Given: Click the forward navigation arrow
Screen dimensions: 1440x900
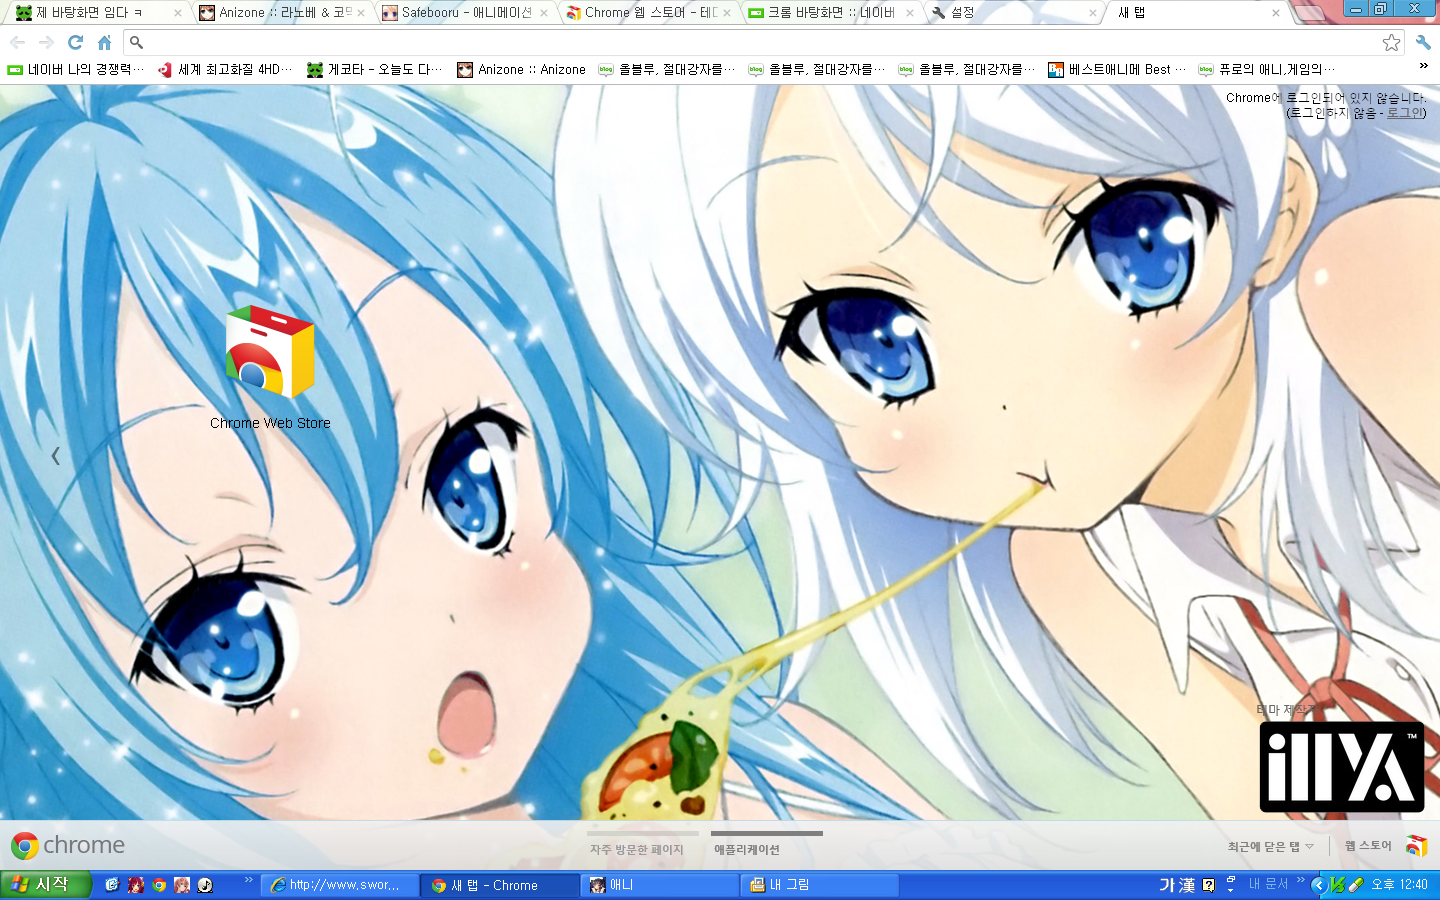Looking at the screenshot, I should pos(46,42).
